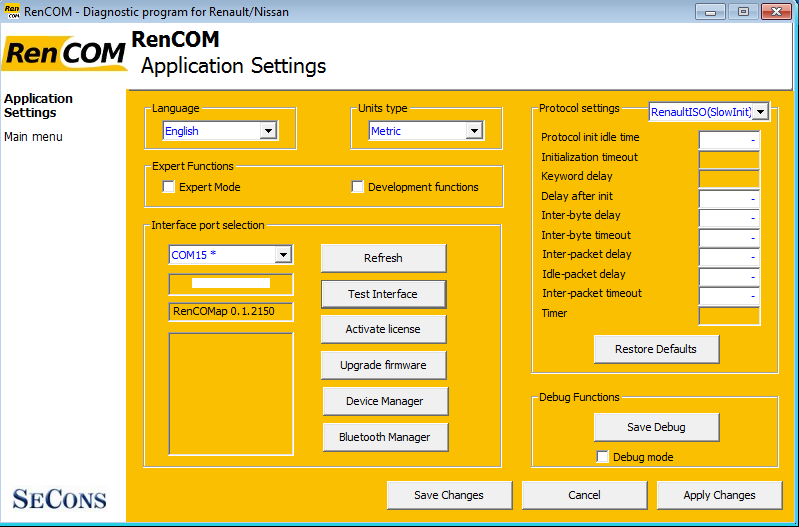Click the RenCOMap 0.1.2150 version field
This screenshot has width=799, height=527.
coord(231,311)
